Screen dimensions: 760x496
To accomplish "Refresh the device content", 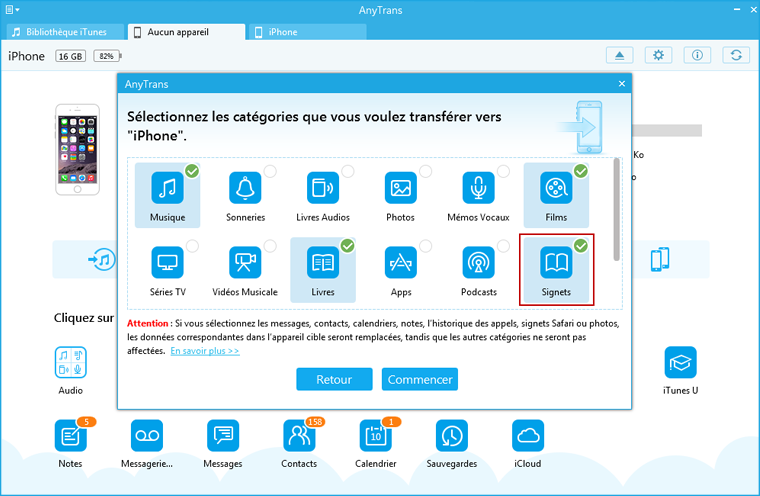I will point(736,55).
